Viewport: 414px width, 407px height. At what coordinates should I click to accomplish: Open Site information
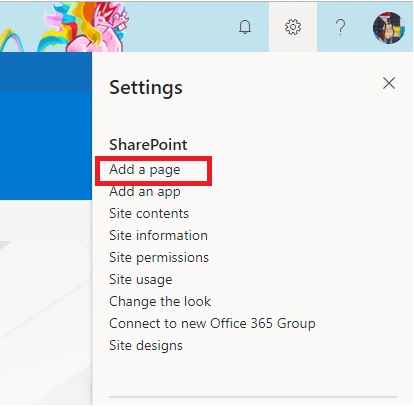pyautogui.click(x=158, y=236)
